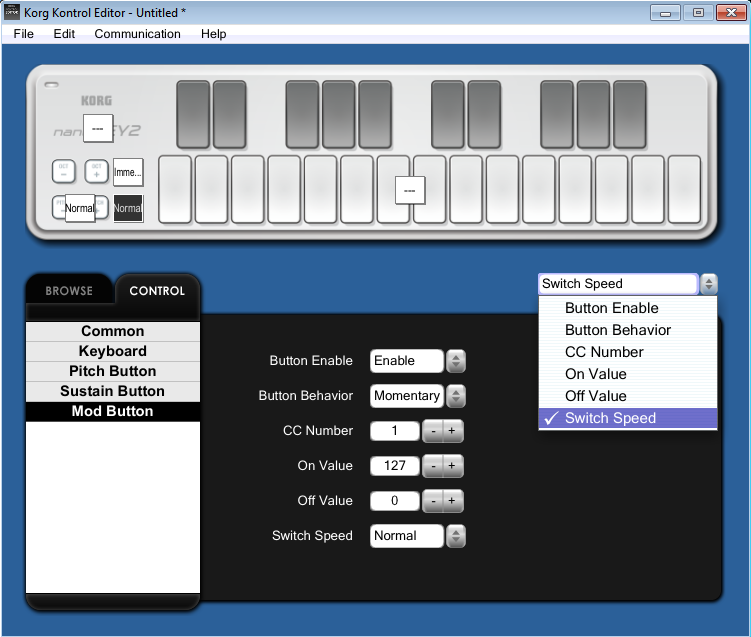Choose checked Switch Speed in dropdown list
The height and width of the screenshot is (637, 751).
[x=628, y=418]
